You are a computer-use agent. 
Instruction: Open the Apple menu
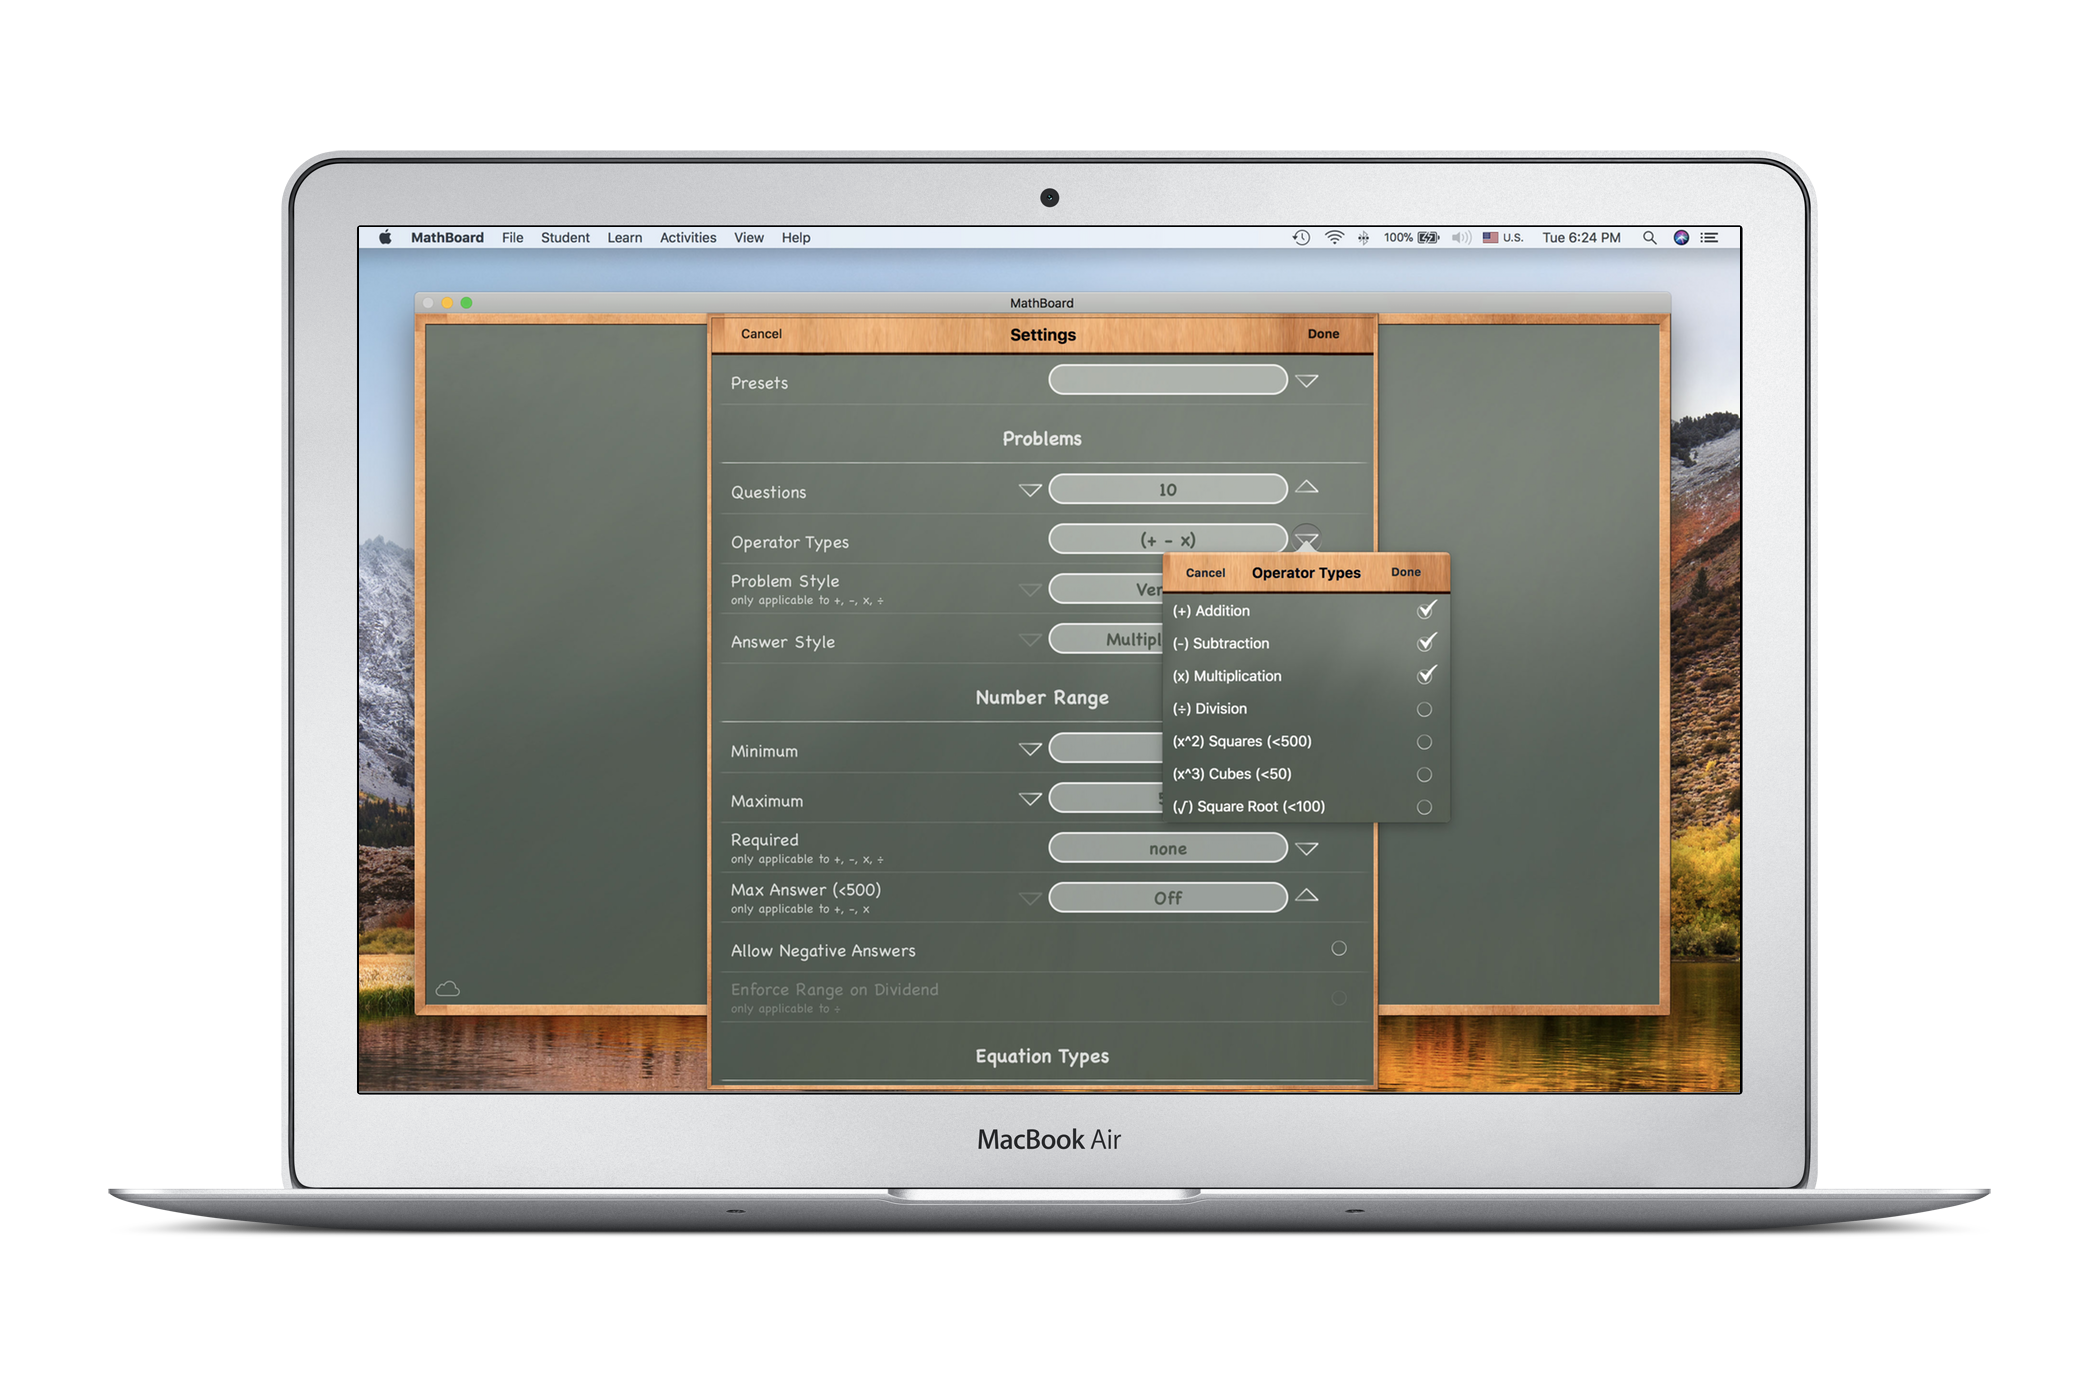coord(385,237)
